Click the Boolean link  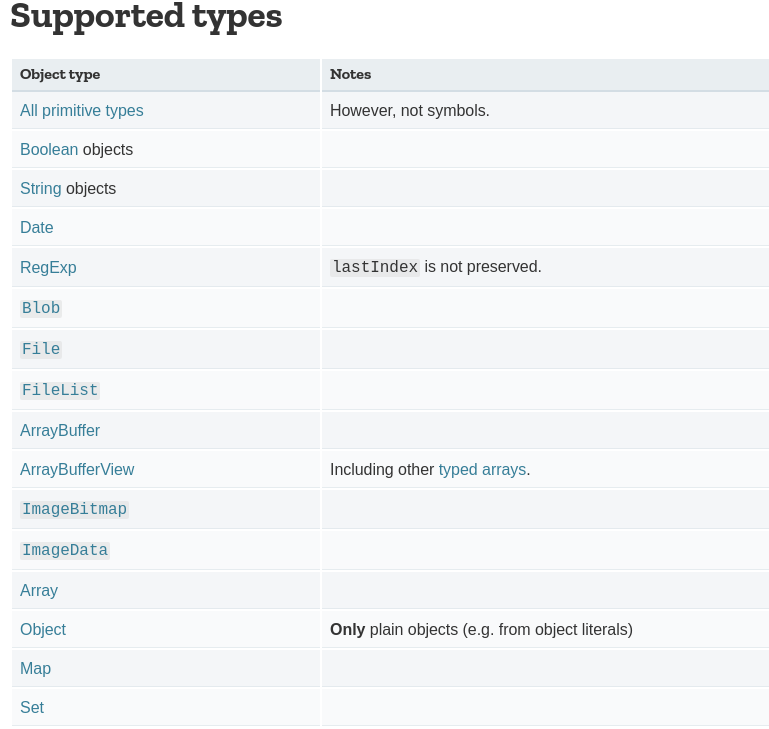(x=49, y=150)
